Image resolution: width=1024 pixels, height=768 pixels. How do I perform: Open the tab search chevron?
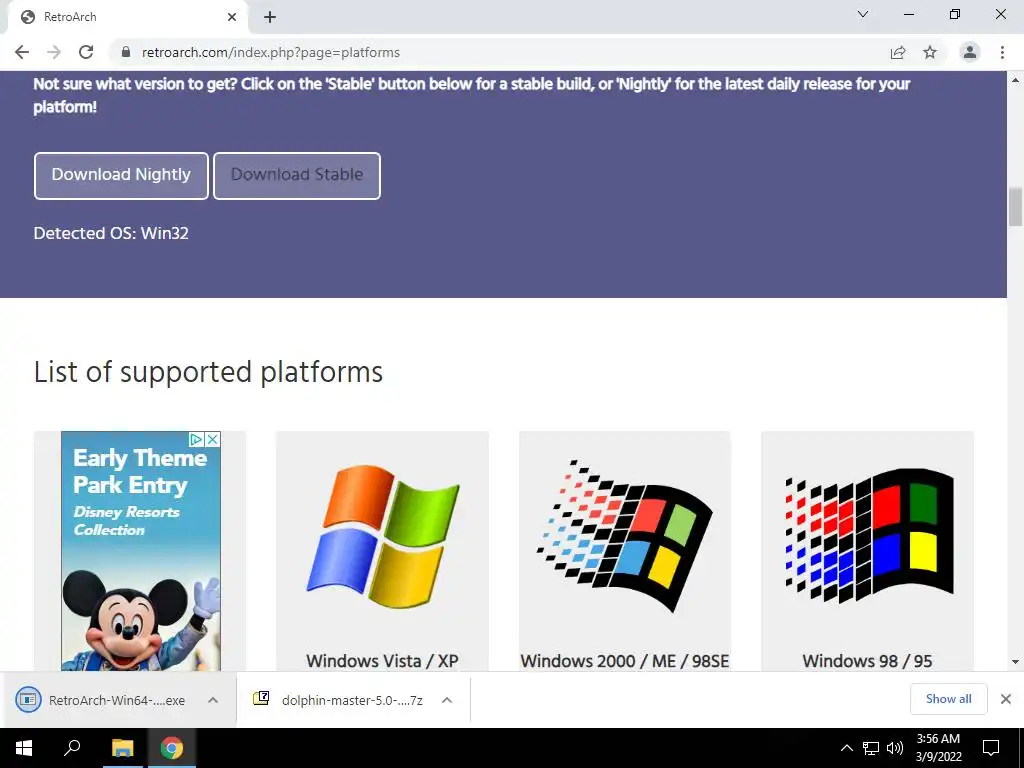863,14
